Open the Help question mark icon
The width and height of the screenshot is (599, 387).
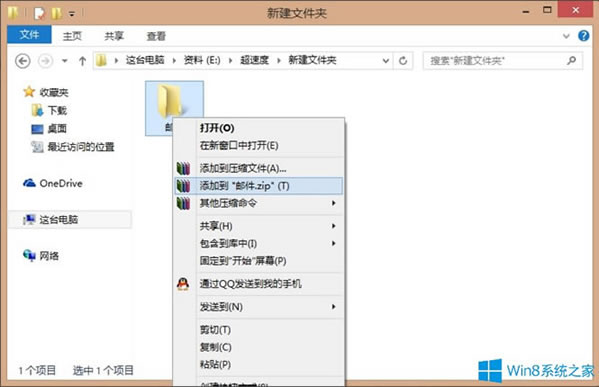point(583,36)
